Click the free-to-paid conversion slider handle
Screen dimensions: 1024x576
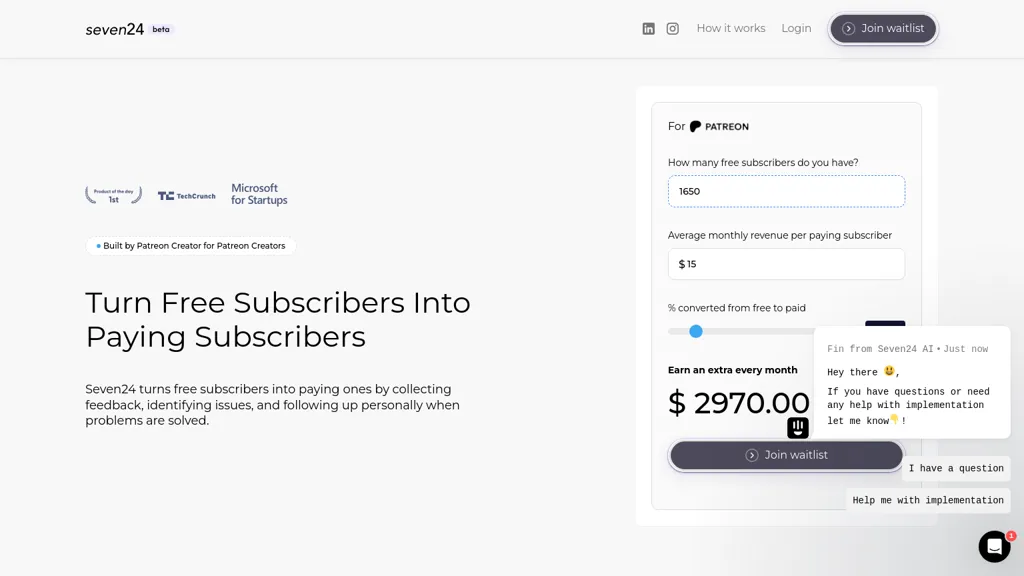coord(696,332)
